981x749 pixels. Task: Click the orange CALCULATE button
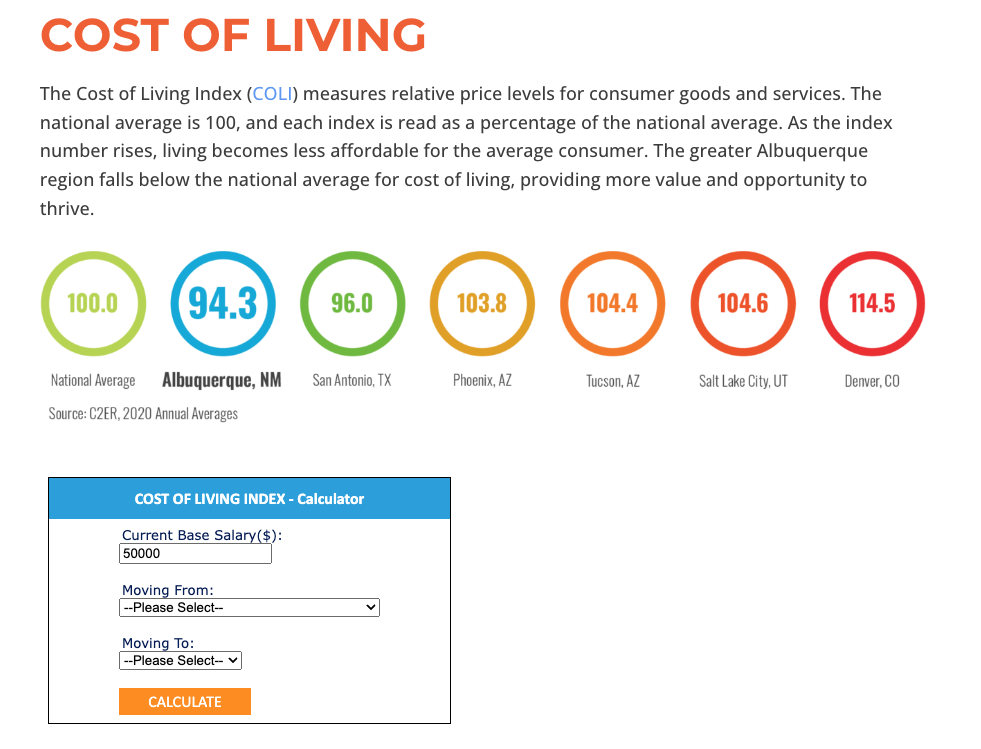185,701
